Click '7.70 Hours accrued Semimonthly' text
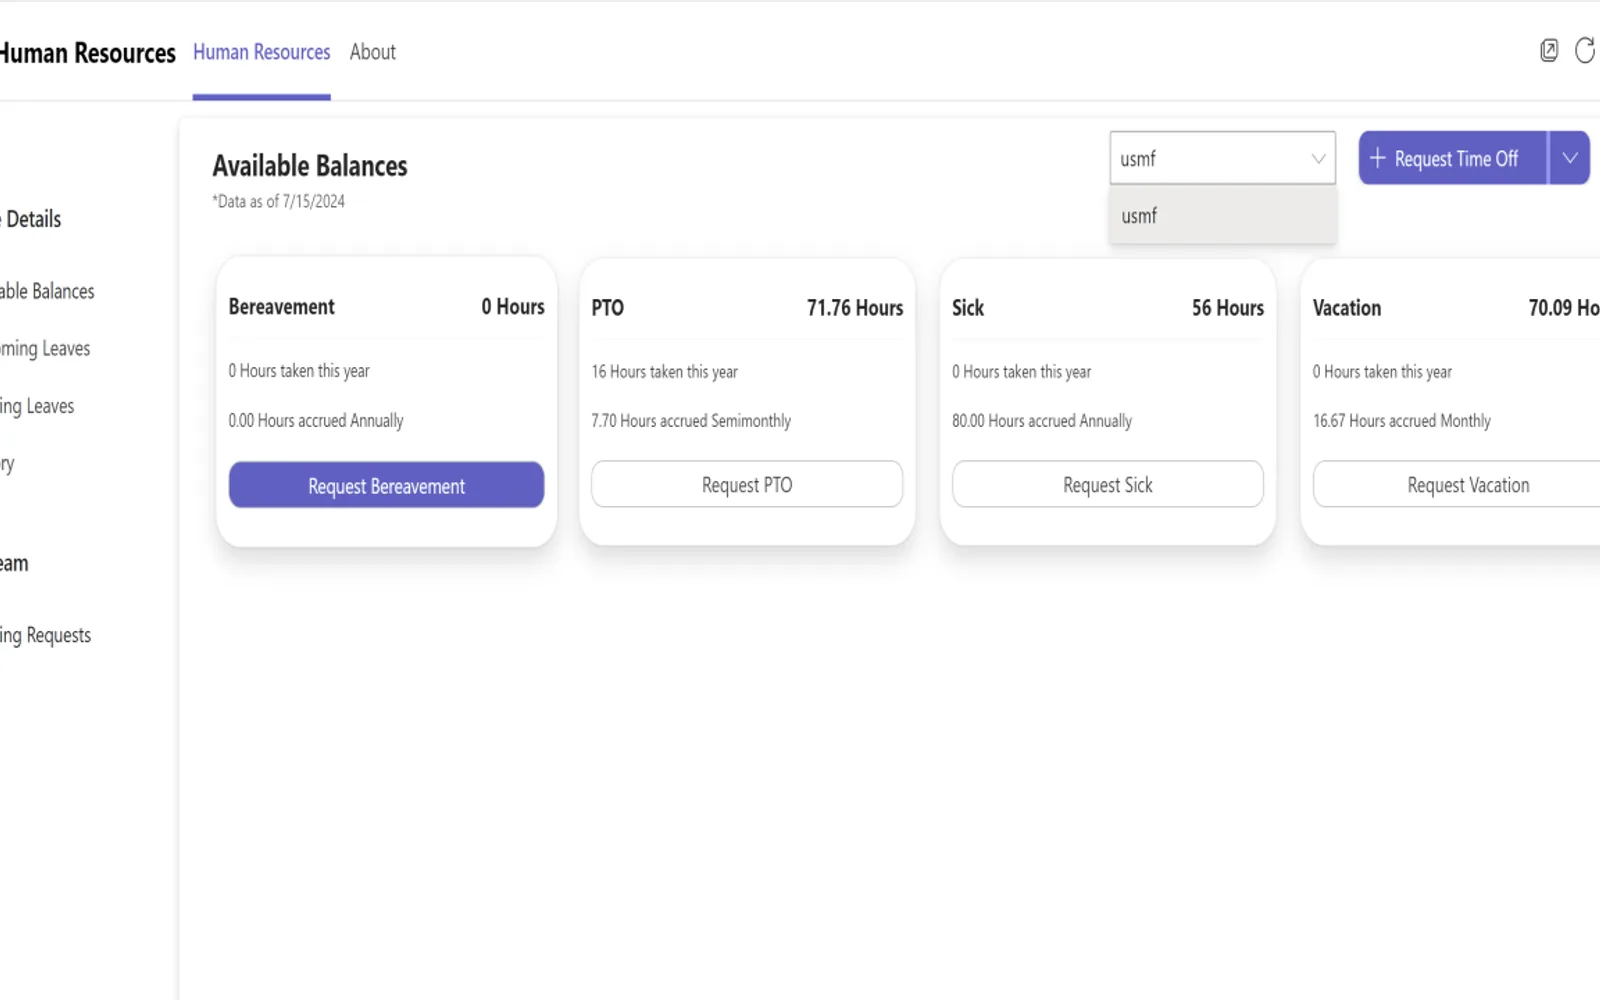Image resolution: width=1600 pixels, height=1000 pixels. (690, 421)
